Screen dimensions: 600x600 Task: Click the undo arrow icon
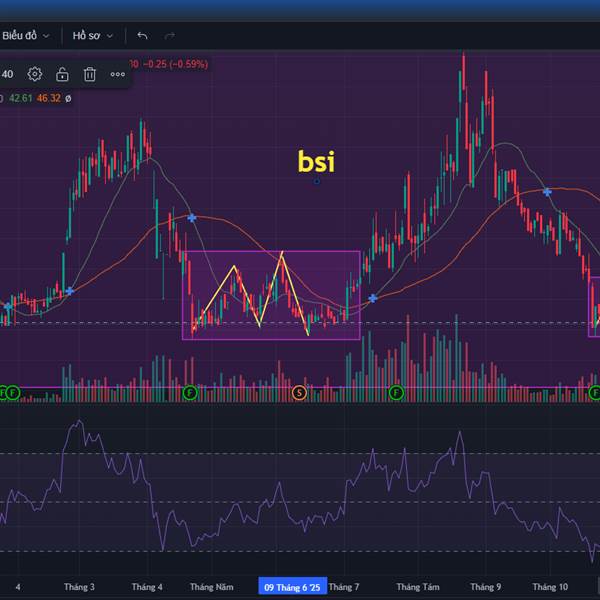[x=142, y=36]
